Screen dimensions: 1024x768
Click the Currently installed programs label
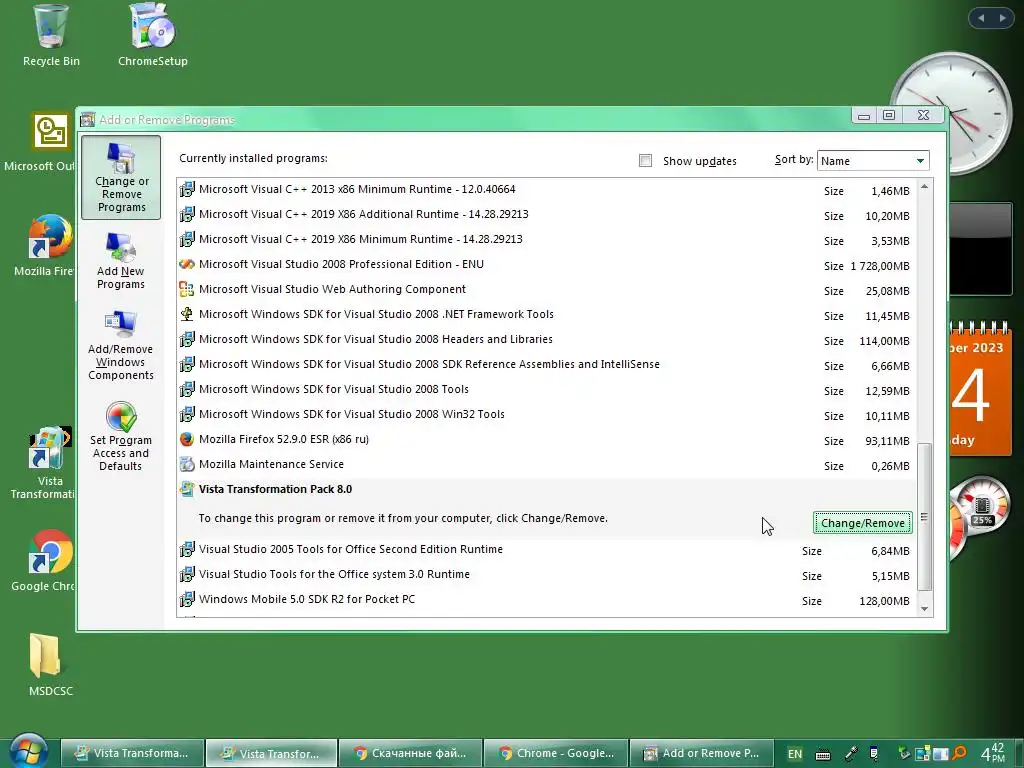point(253,159)
